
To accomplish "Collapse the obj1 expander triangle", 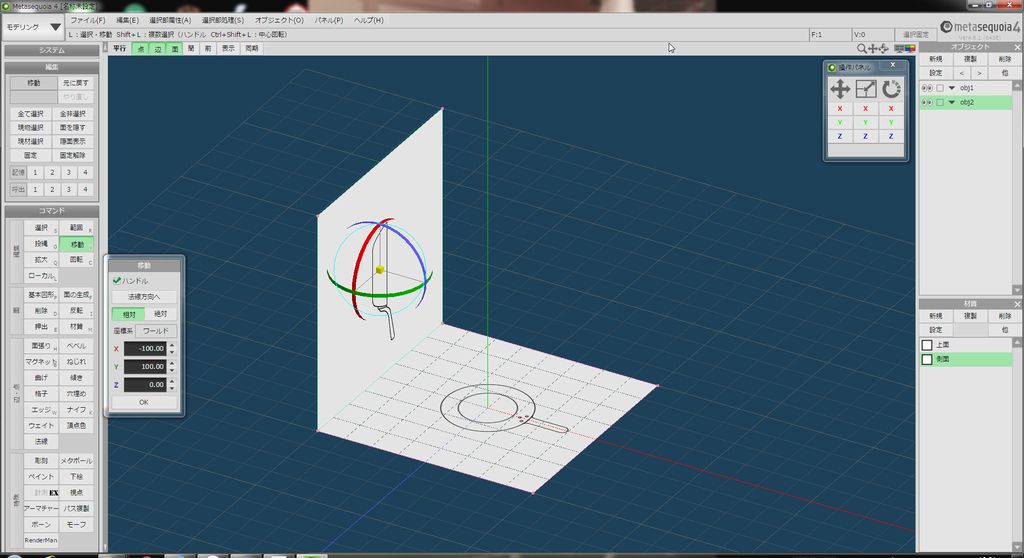I will coord(952,88).
